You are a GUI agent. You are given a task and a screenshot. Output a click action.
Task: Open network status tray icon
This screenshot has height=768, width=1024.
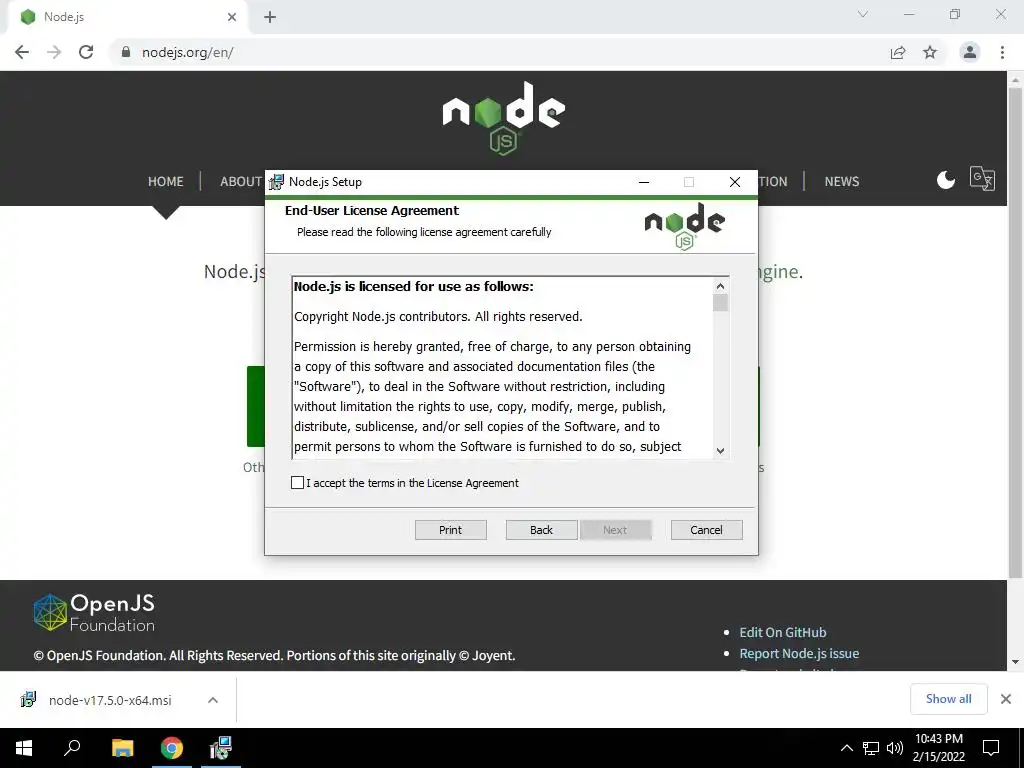[871, 748]
